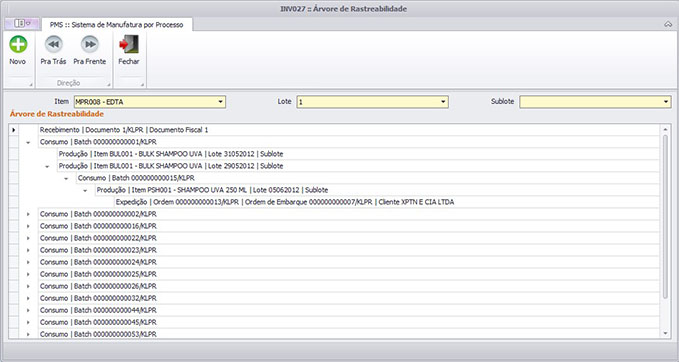This screenshot has height=362, width=679.
Task: Open the layout menu icon left of PMS tab
Action: (22, 23)
